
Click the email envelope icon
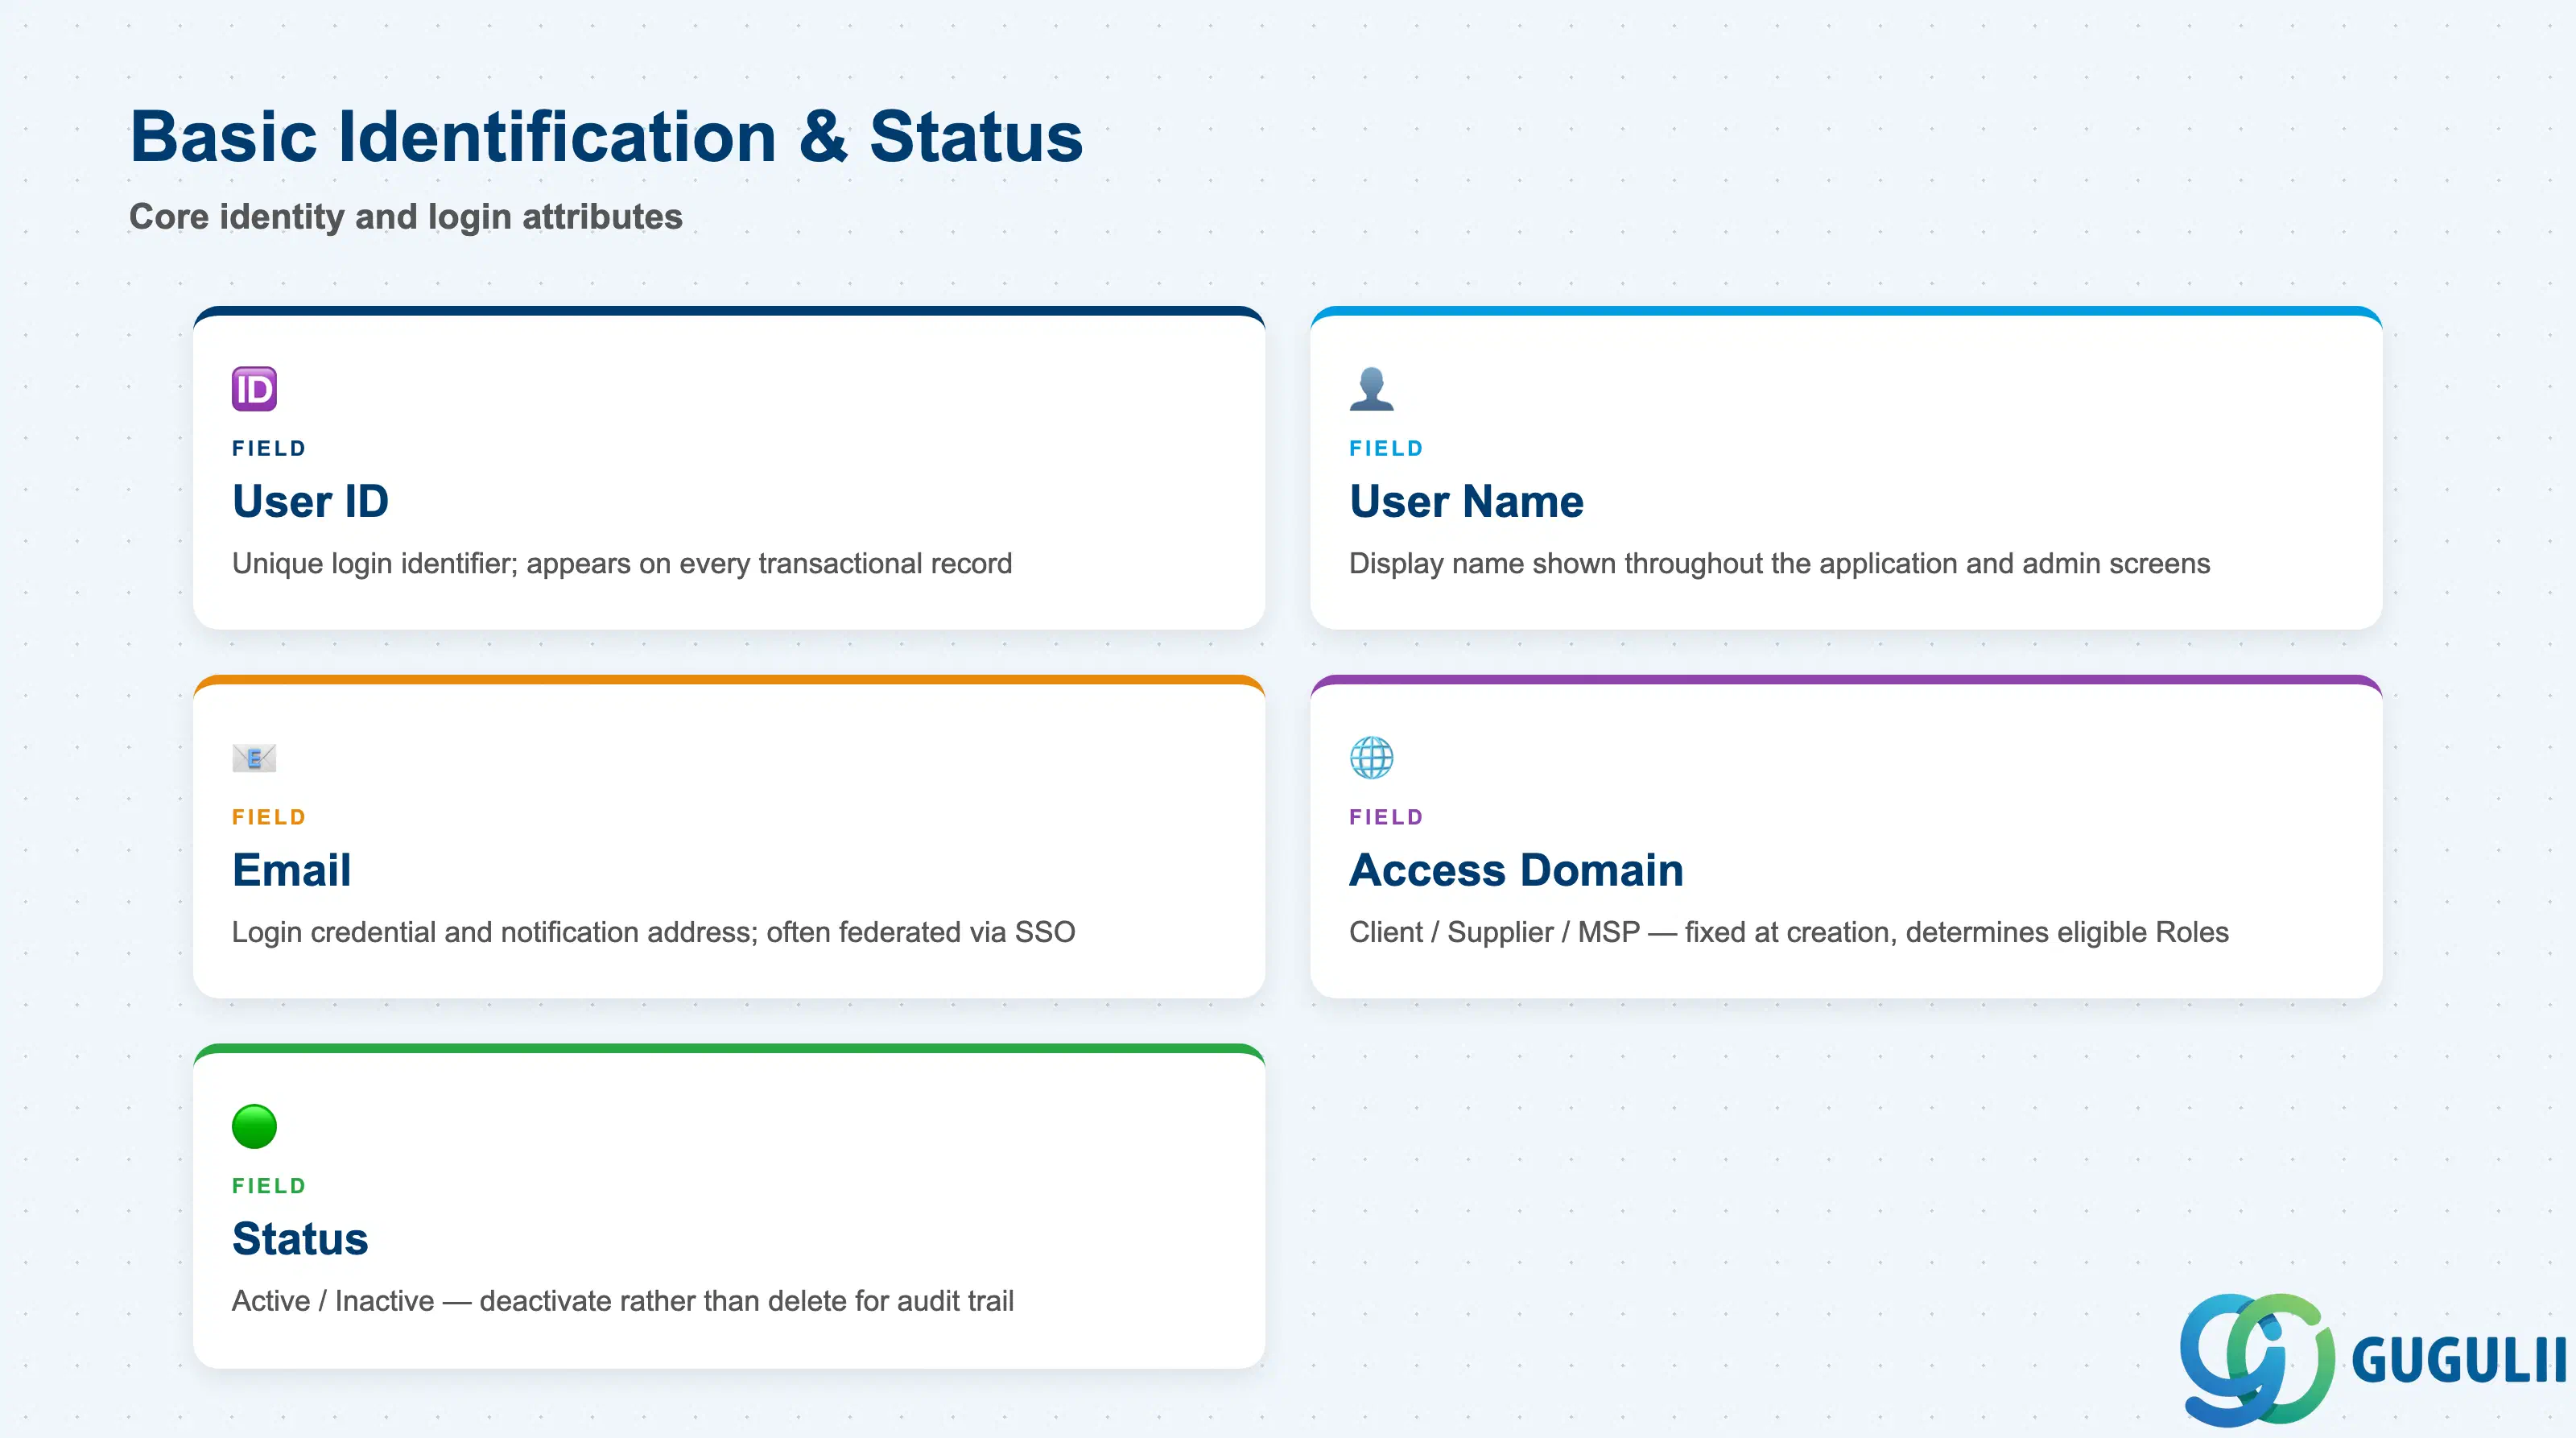coord(254,758)
